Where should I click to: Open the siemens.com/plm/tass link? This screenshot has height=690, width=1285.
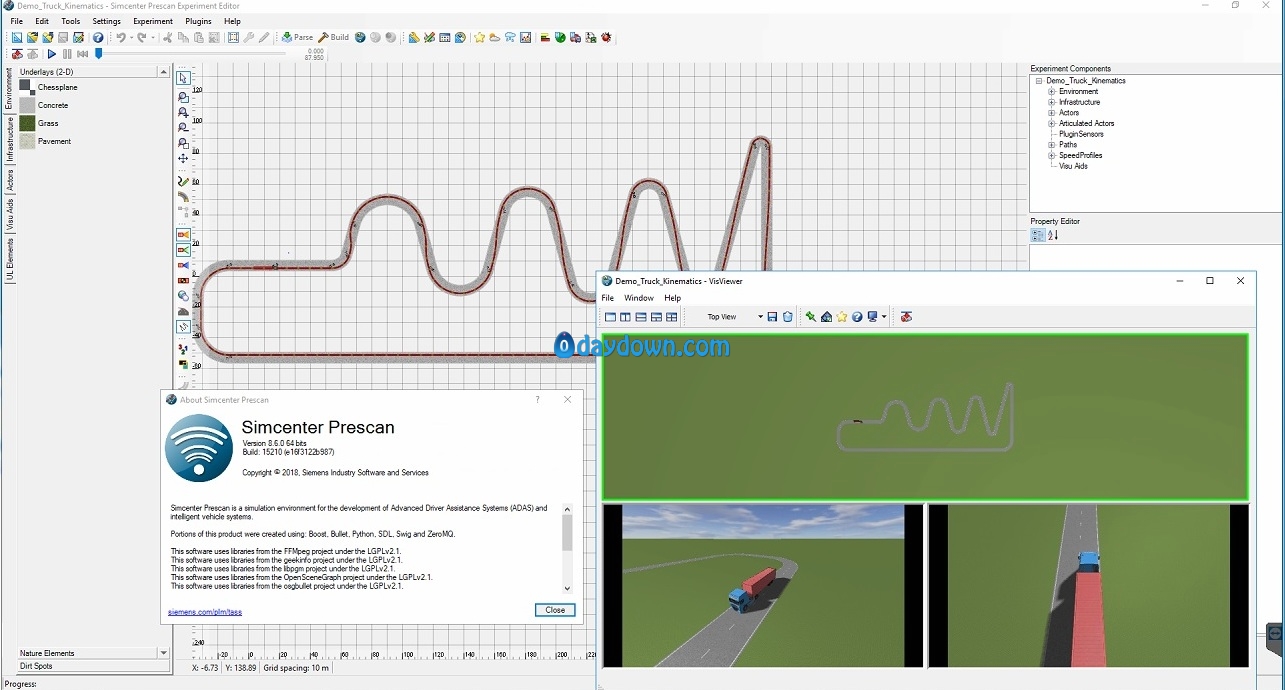point(206,611)
